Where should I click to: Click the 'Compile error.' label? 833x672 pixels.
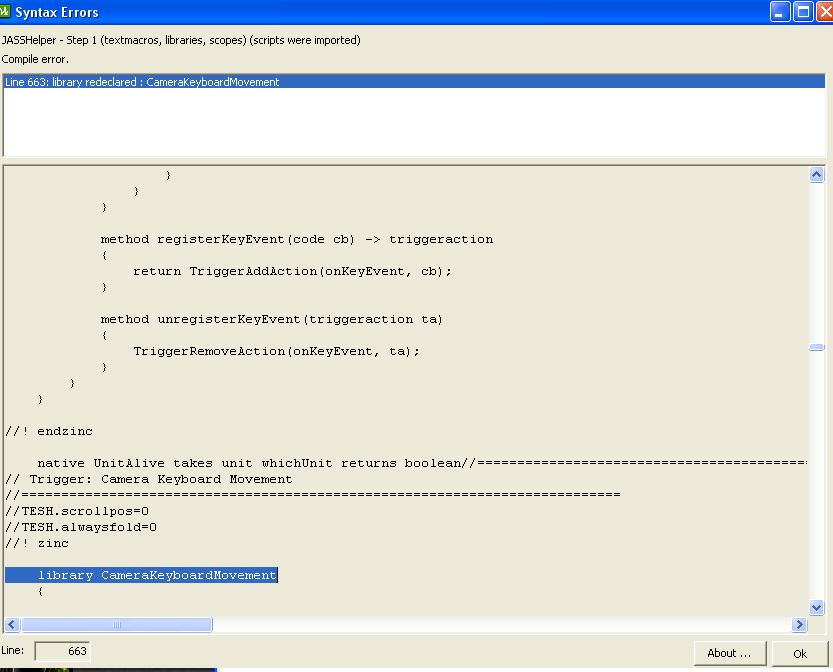point(35,59)
